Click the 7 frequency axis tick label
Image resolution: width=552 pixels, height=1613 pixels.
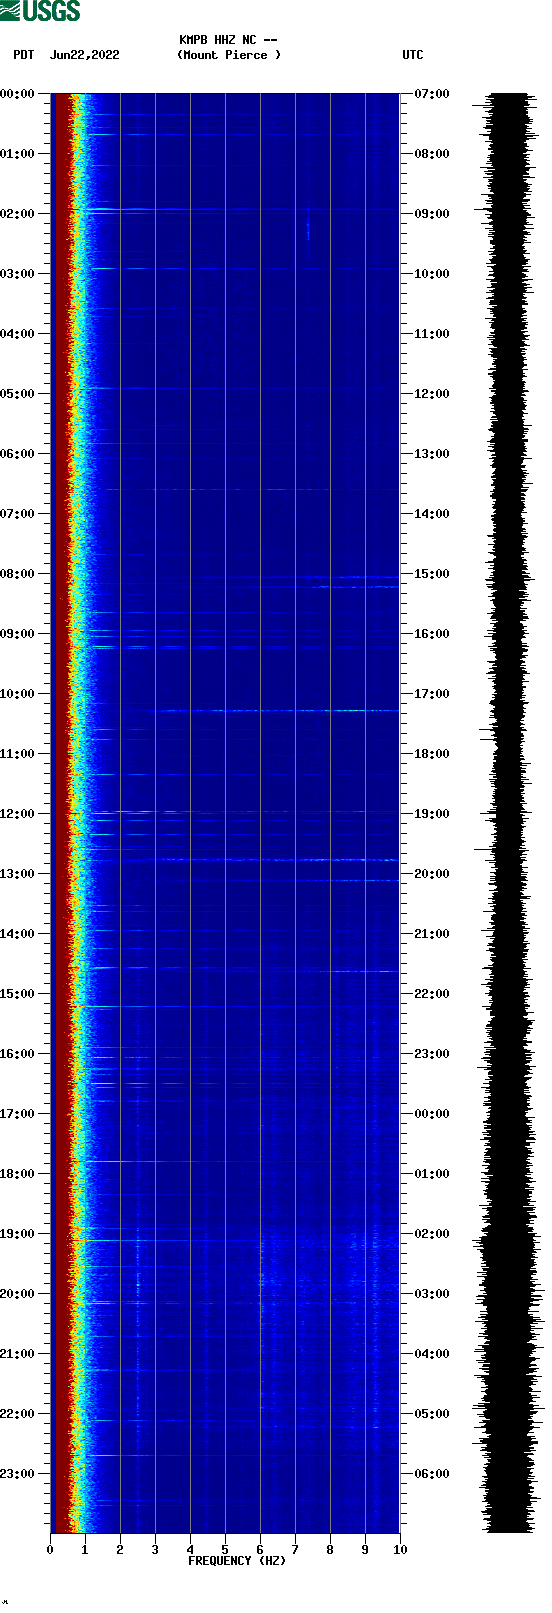(295, 1550)
